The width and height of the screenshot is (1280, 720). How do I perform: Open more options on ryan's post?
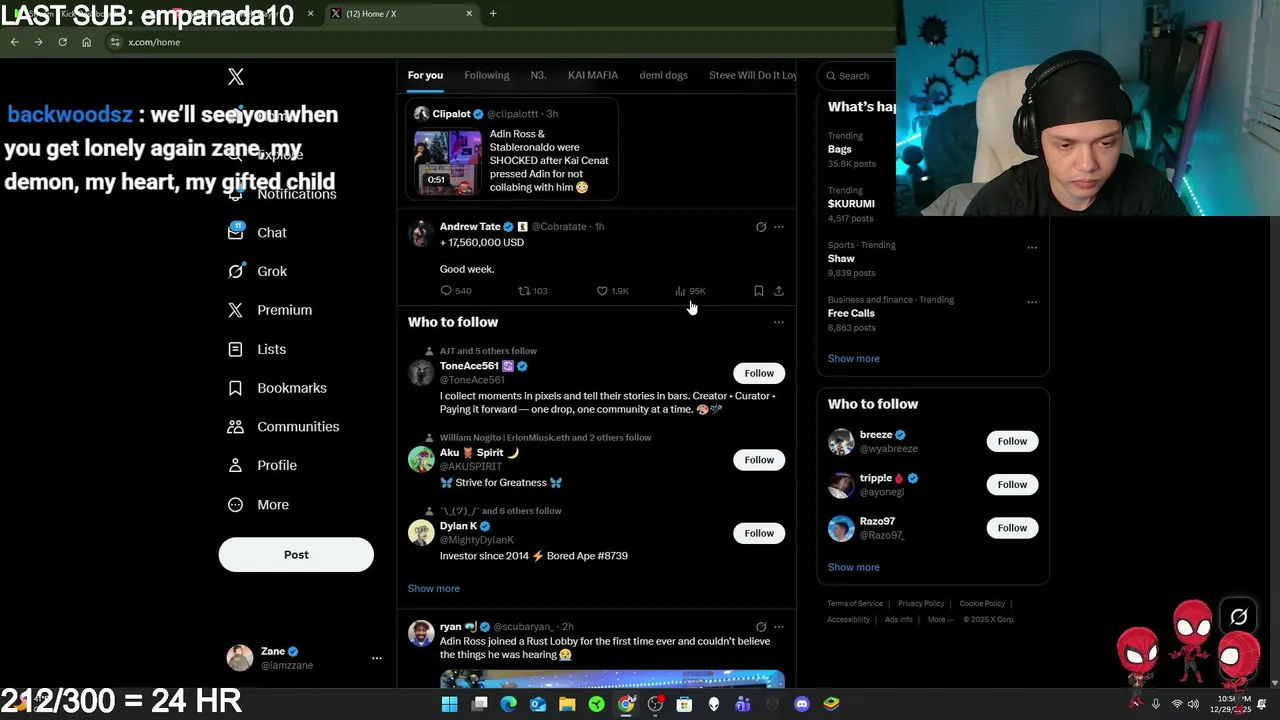point(779,627)
